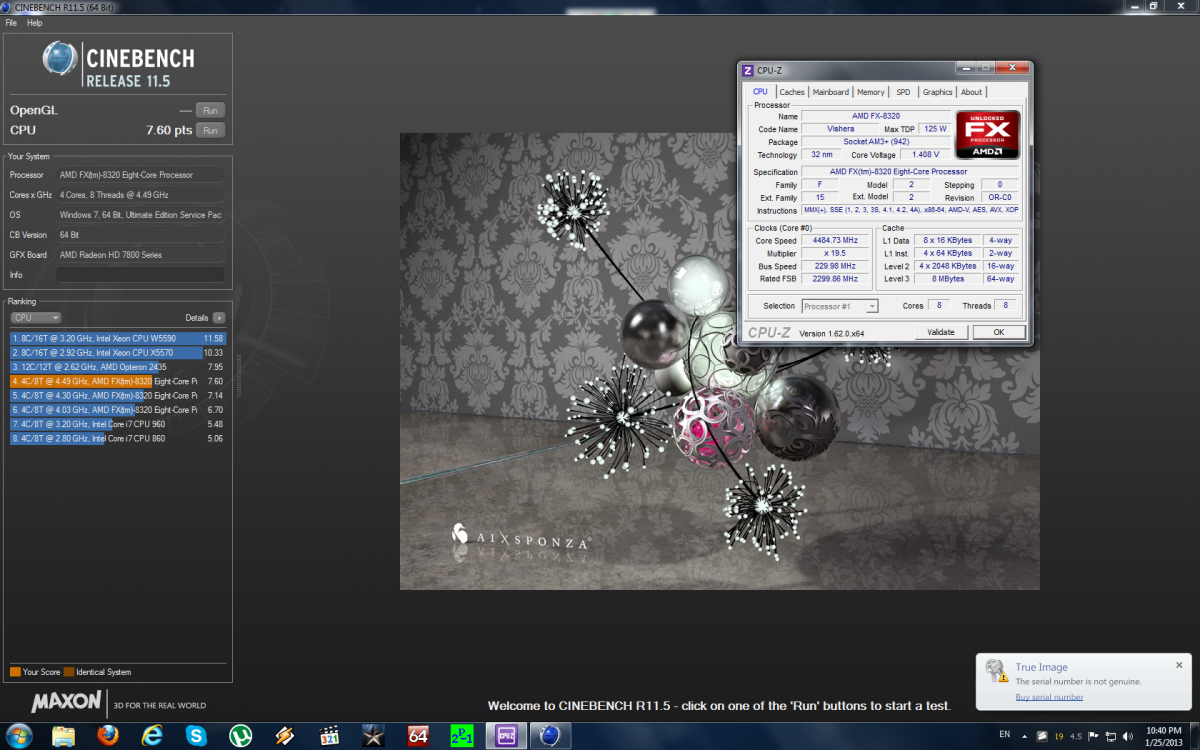This screenshot has height=750, width=1200.
Task: Click the Details arrow button in Ranking
Action: pos(218,317)
